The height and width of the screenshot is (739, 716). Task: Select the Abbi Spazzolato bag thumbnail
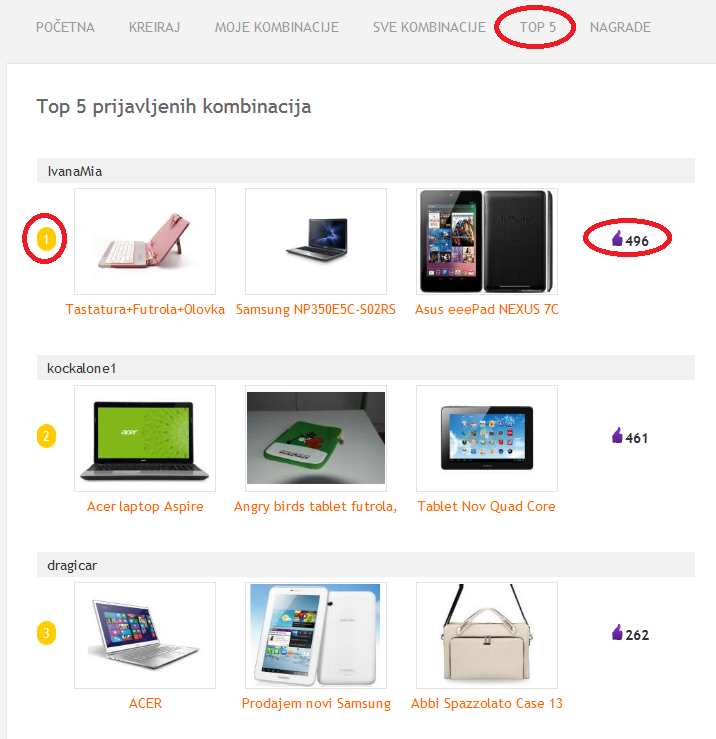coord(487,635)
